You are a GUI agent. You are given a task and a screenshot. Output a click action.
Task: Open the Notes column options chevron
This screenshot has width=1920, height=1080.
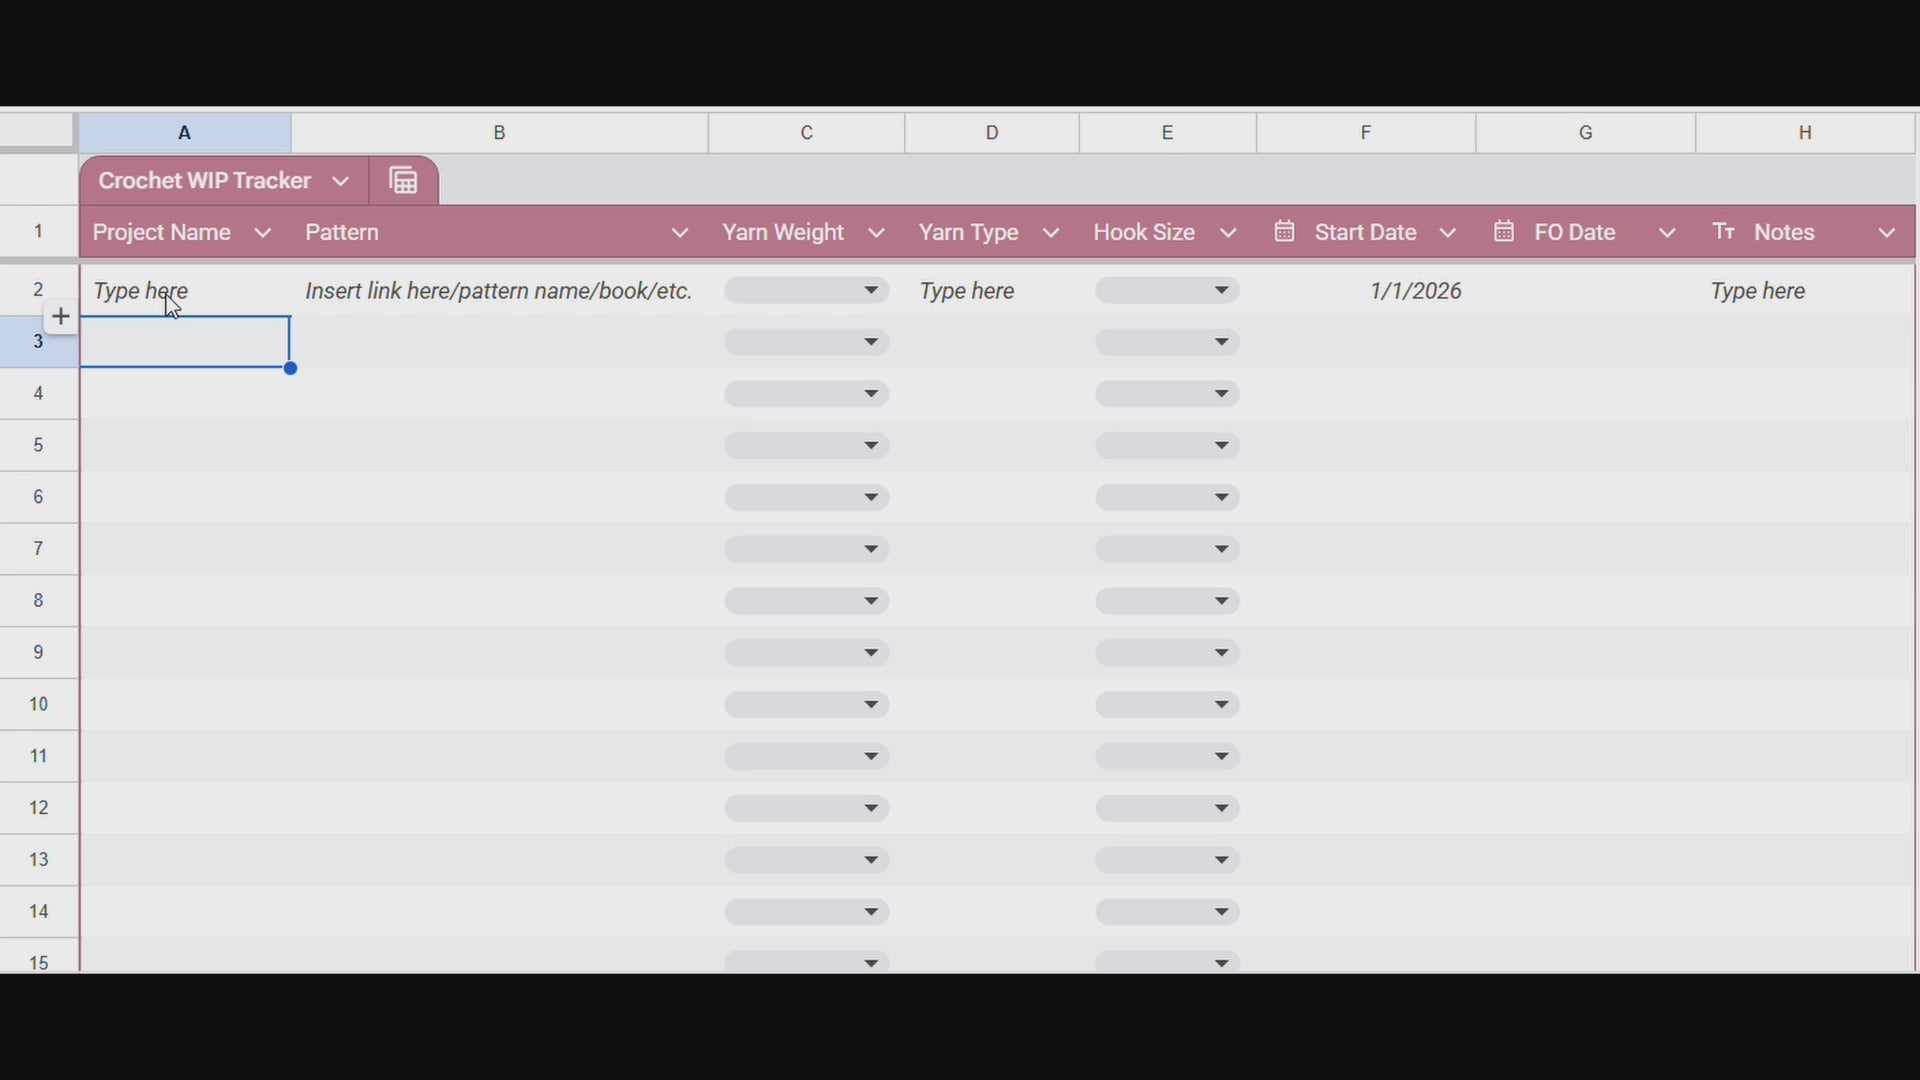point(1887,233)
